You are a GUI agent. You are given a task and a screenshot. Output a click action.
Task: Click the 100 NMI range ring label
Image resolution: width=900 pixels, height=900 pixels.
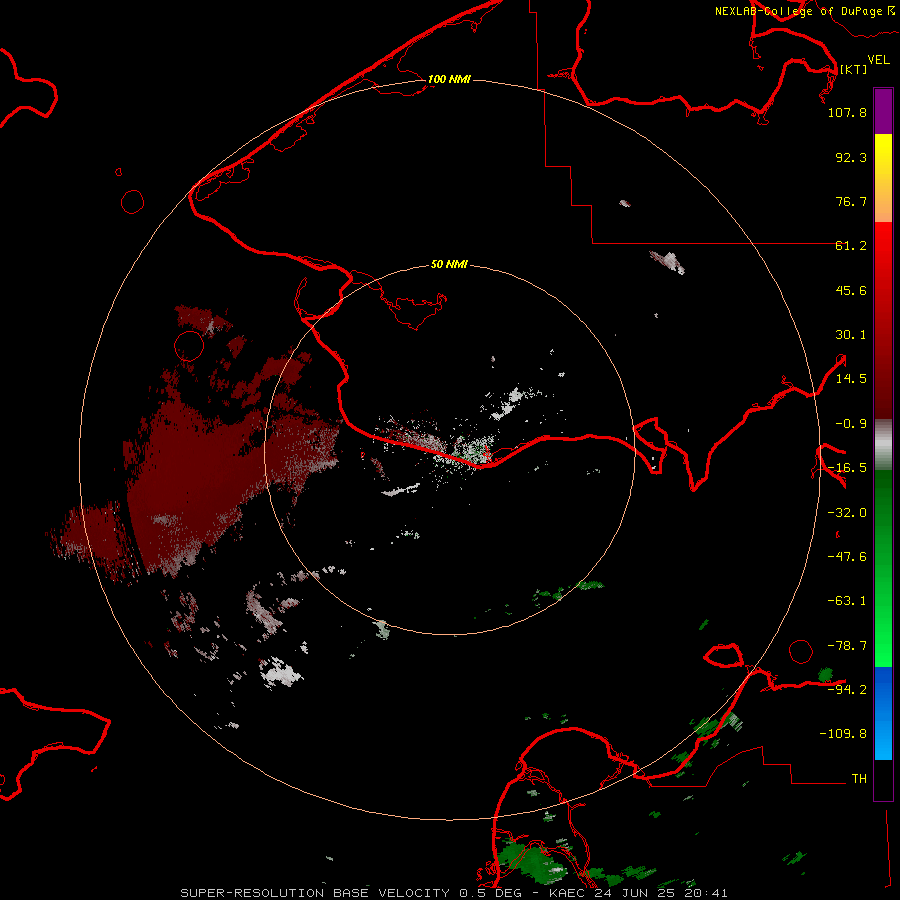pyautogui.click(x=449, y=79)
